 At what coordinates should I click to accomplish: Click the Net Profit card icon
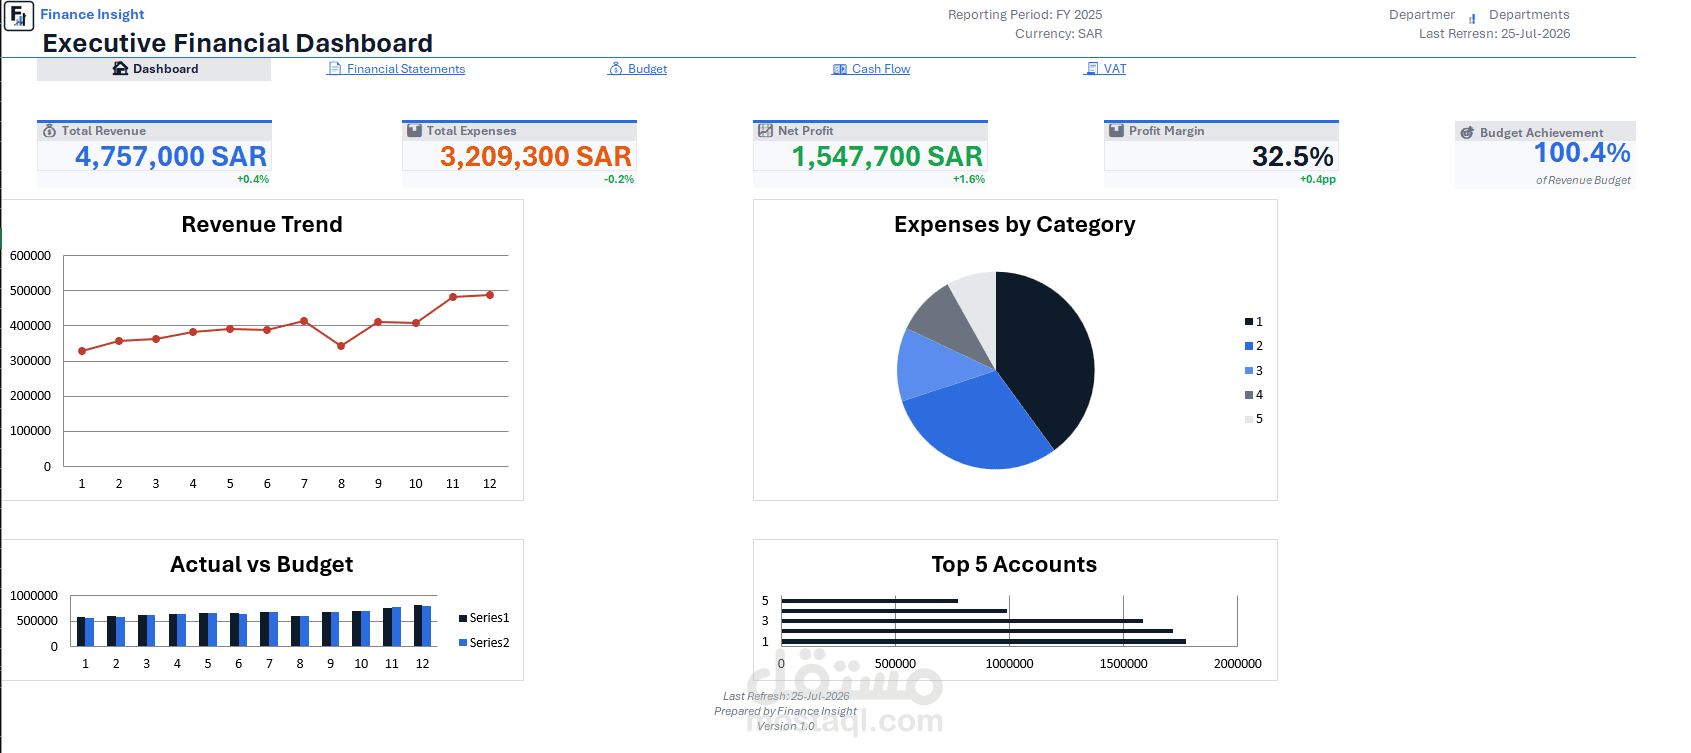[x=765, y=131]
